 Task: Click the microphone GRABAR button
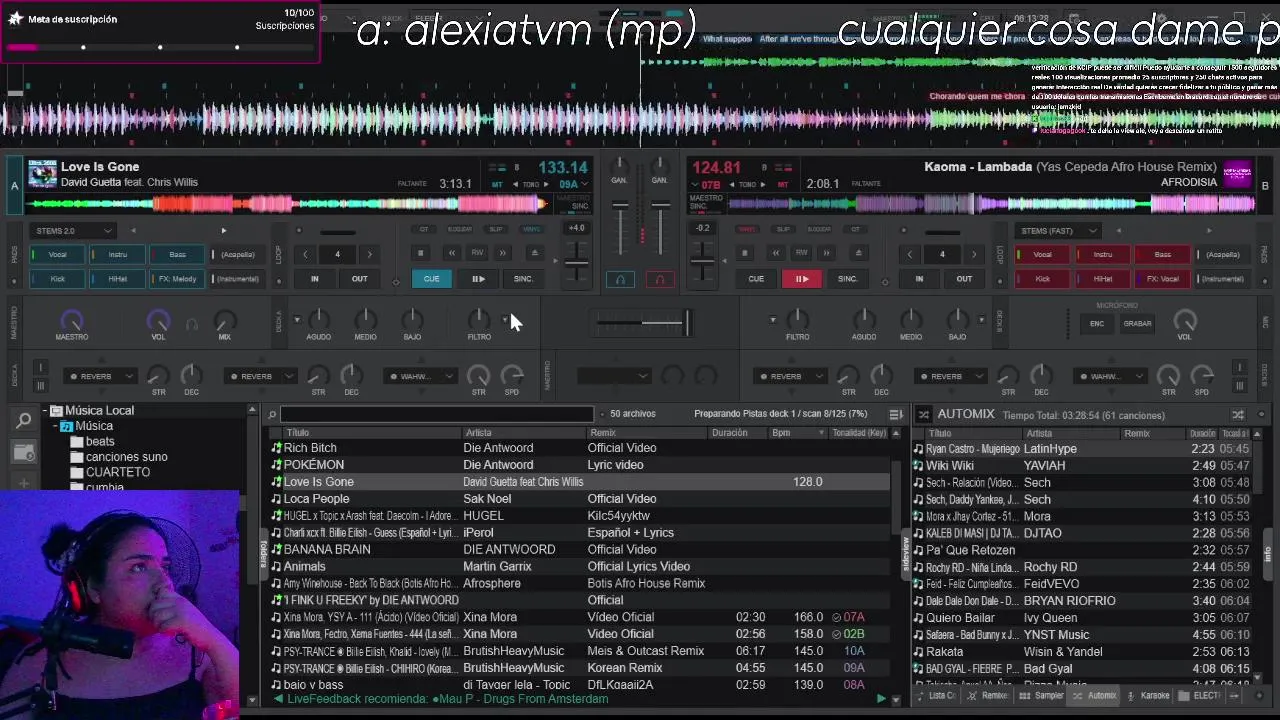pyautogui.click(x=1137, y=323)
